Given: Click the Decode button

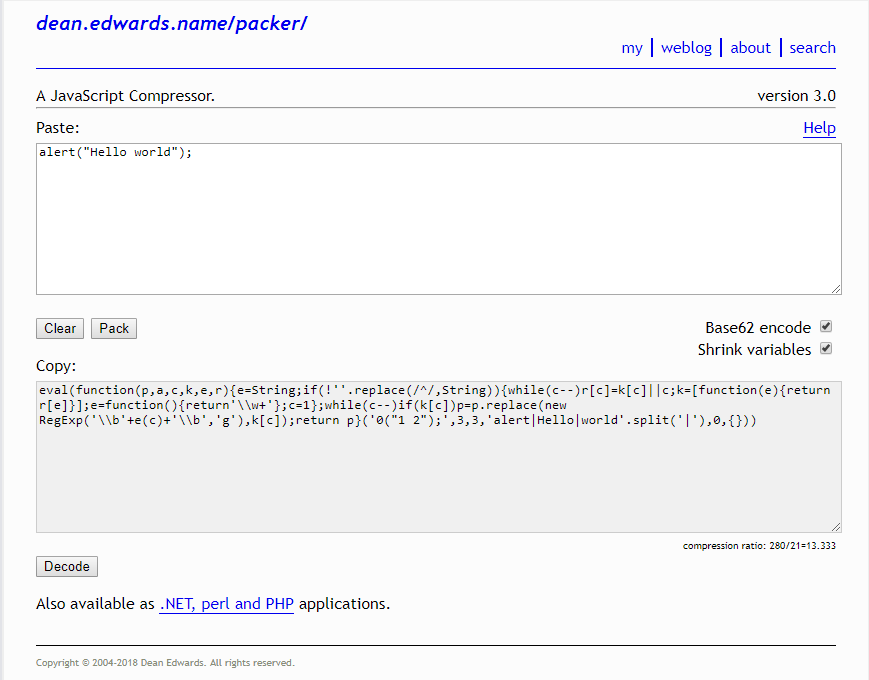Looking at the screenshot, I should point(66,566).
